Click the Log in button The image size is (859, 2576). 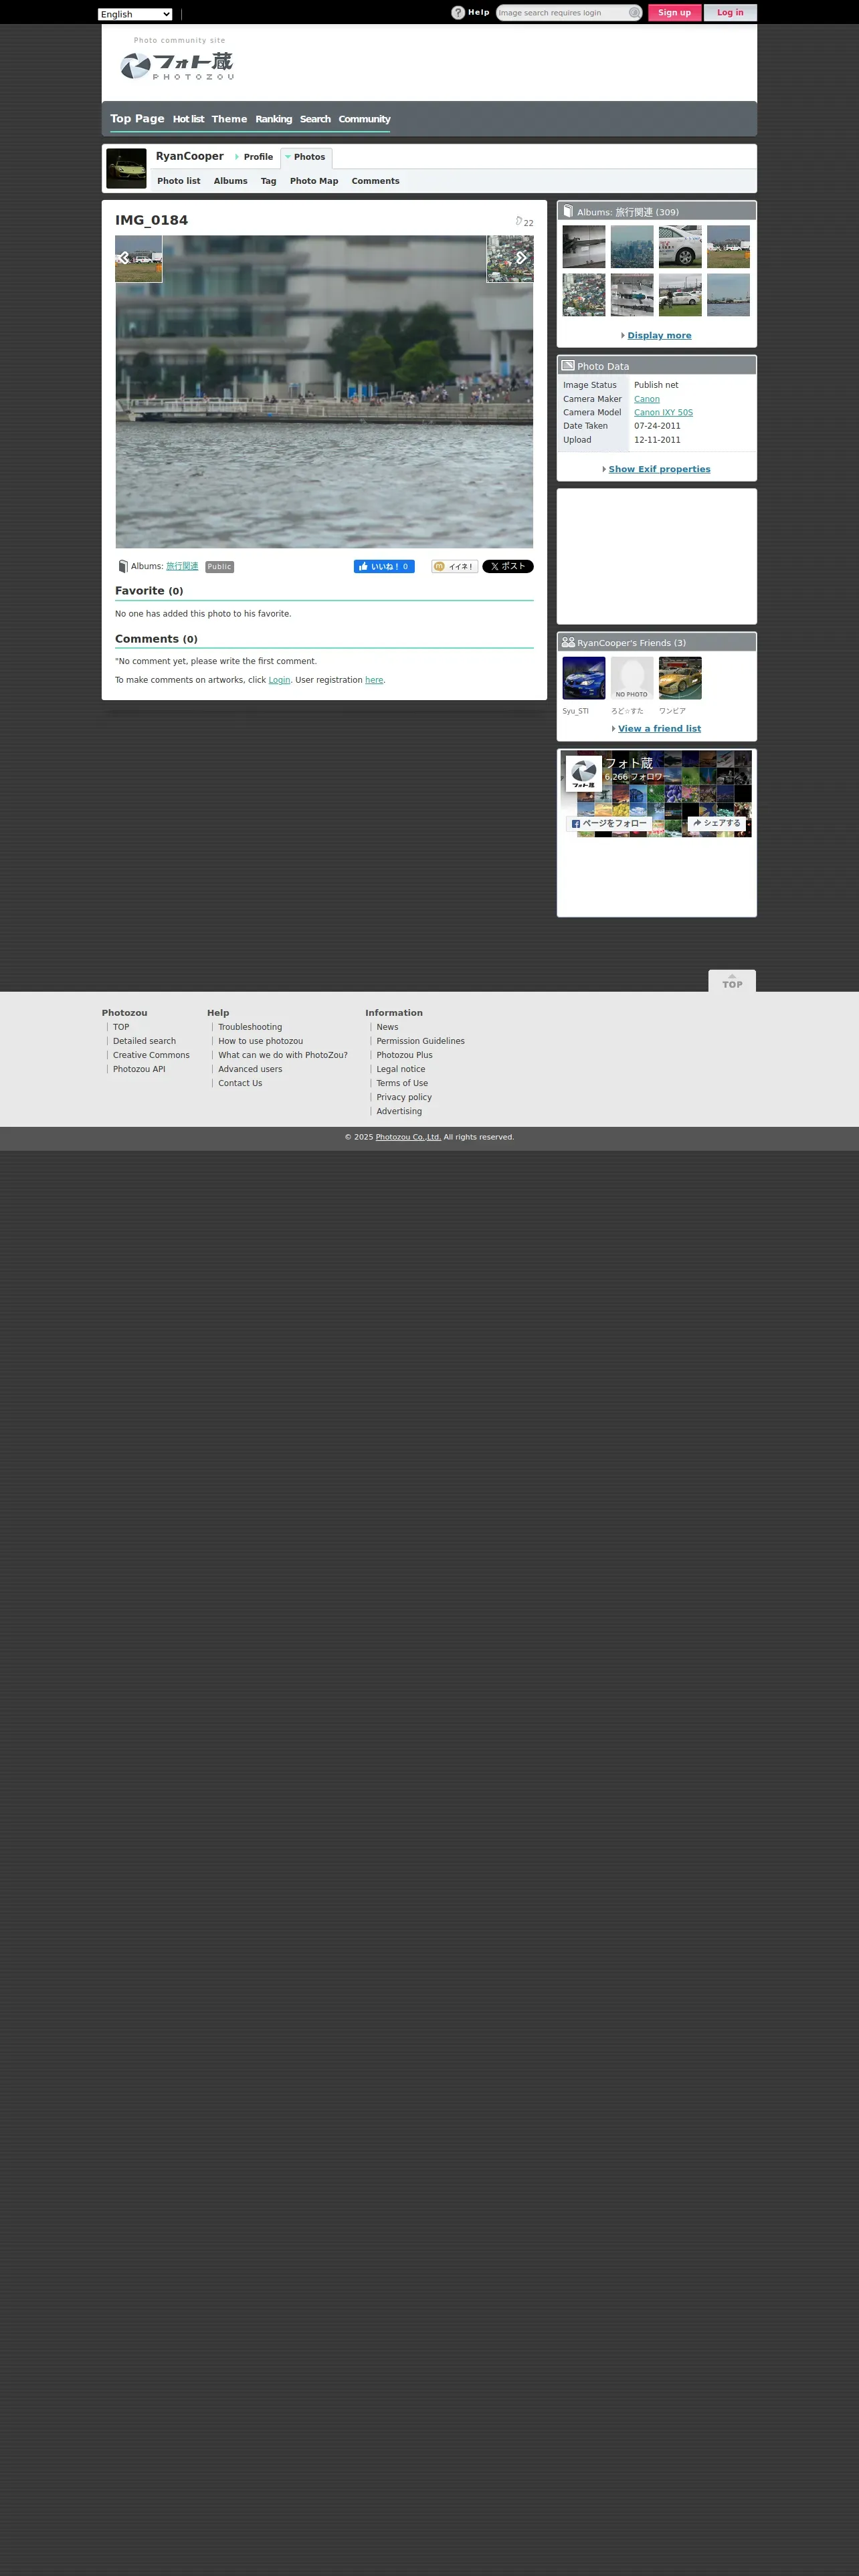730,13
